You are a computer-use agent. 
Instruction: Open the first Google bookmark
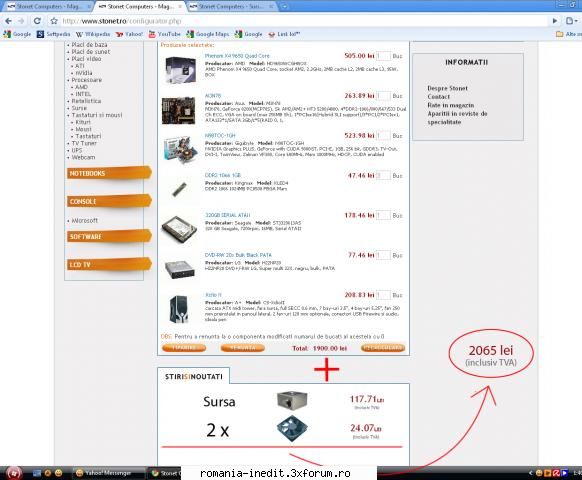(x=17, y=34)
